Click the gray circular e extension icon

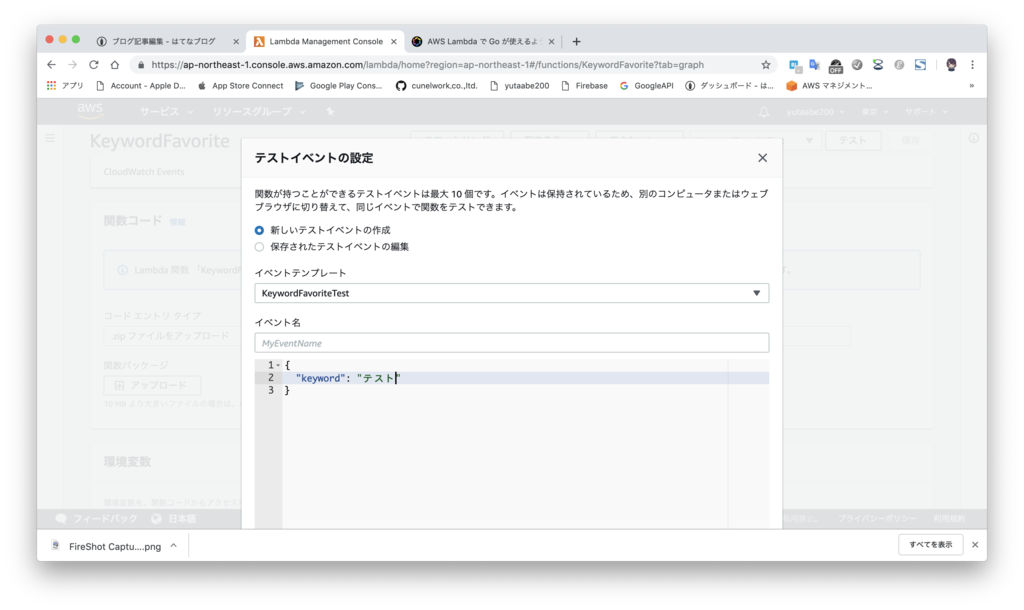coord(899,65)
